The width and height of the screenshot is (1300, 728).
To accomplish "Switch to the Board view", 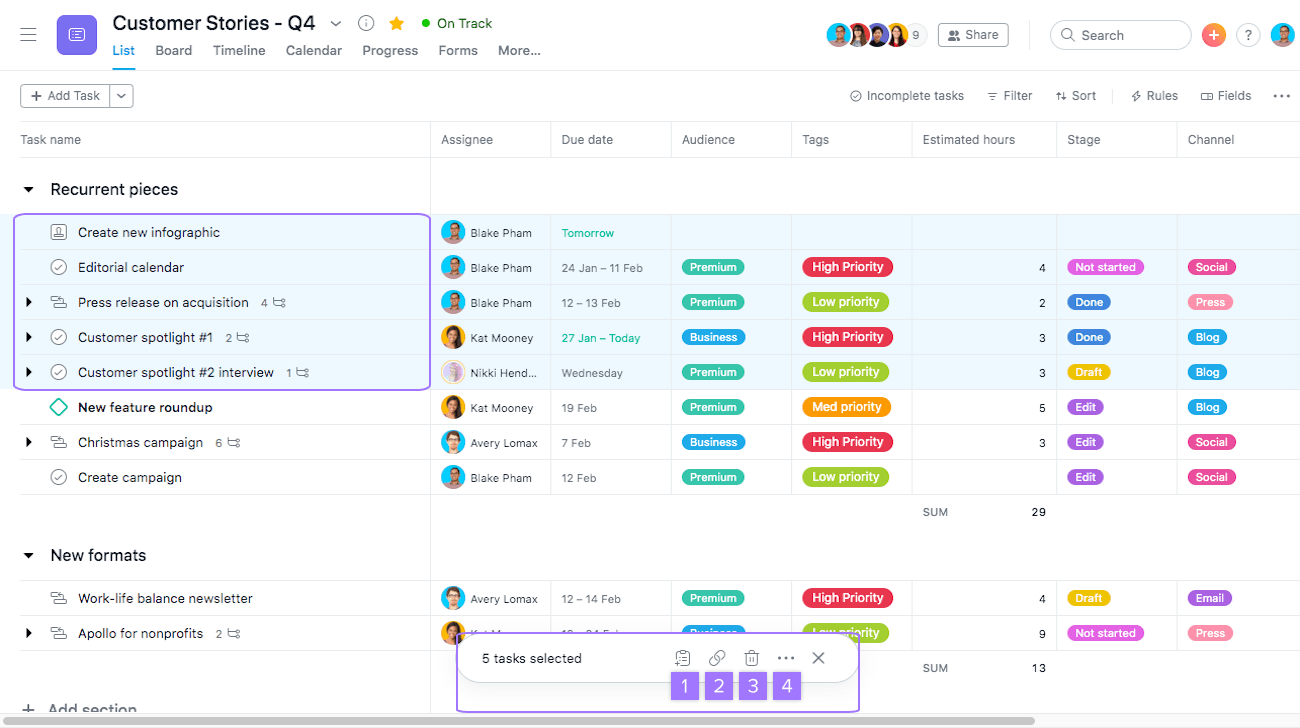I will (x=173, y=50).
